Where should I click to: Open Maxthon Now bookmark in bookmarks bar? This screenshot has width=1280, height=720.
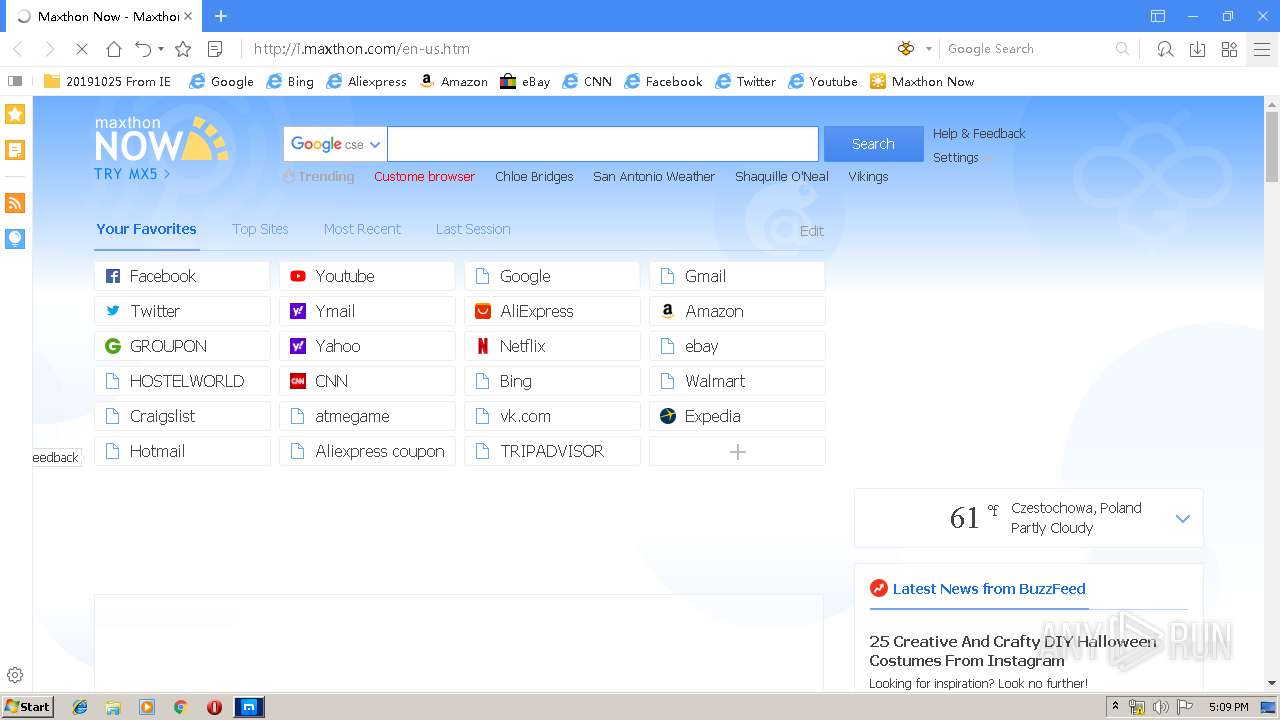(x=922, y=82)
